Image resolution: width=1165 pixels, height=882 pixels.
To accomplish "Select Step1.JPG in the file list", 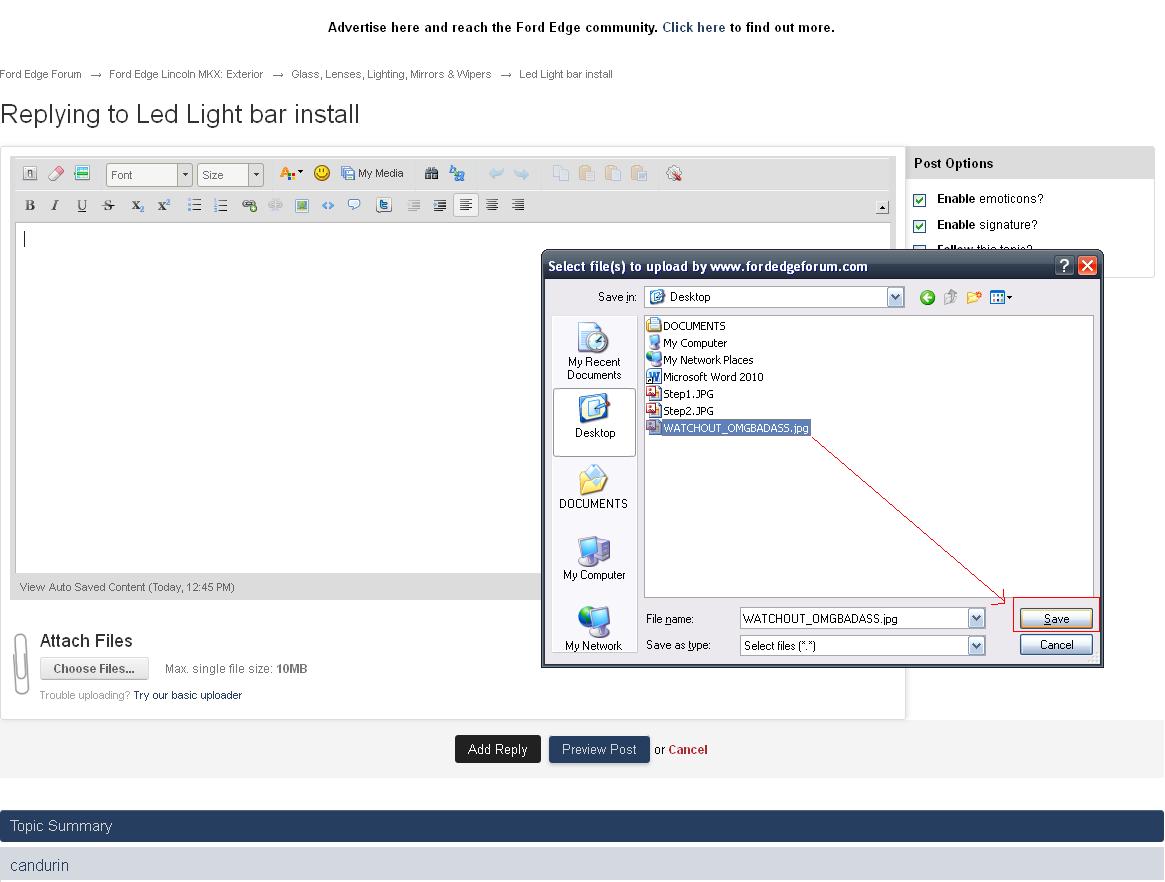I will 688,394.
